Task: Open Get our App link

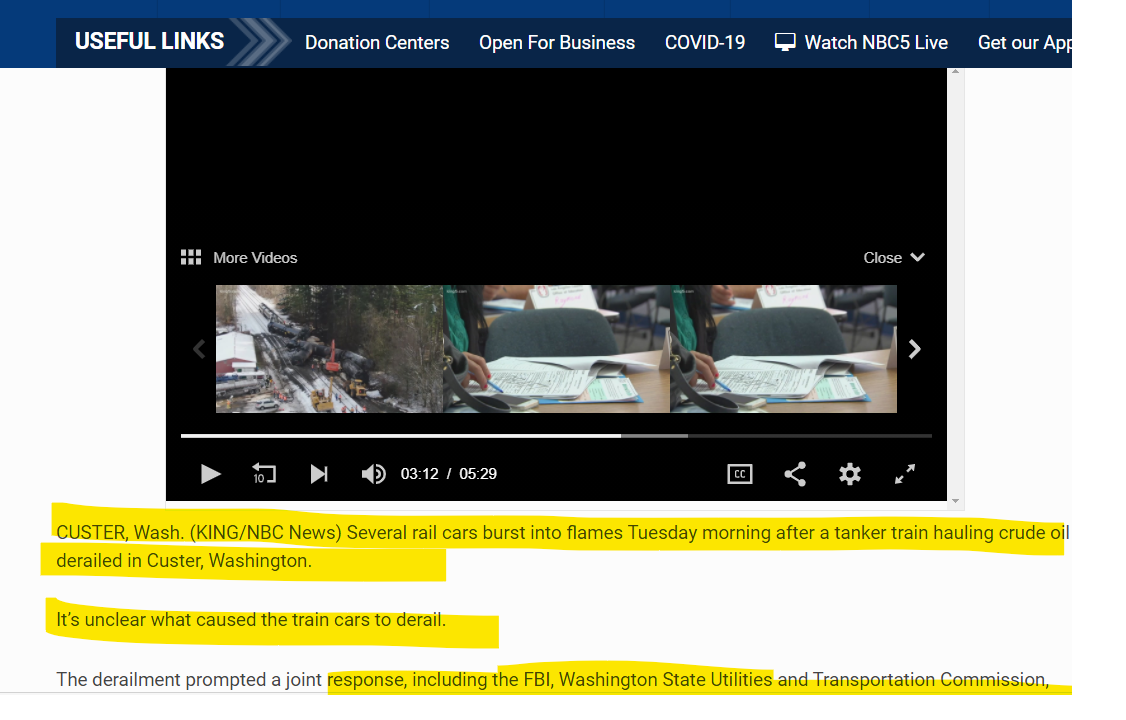Action: click(1025, 43)
